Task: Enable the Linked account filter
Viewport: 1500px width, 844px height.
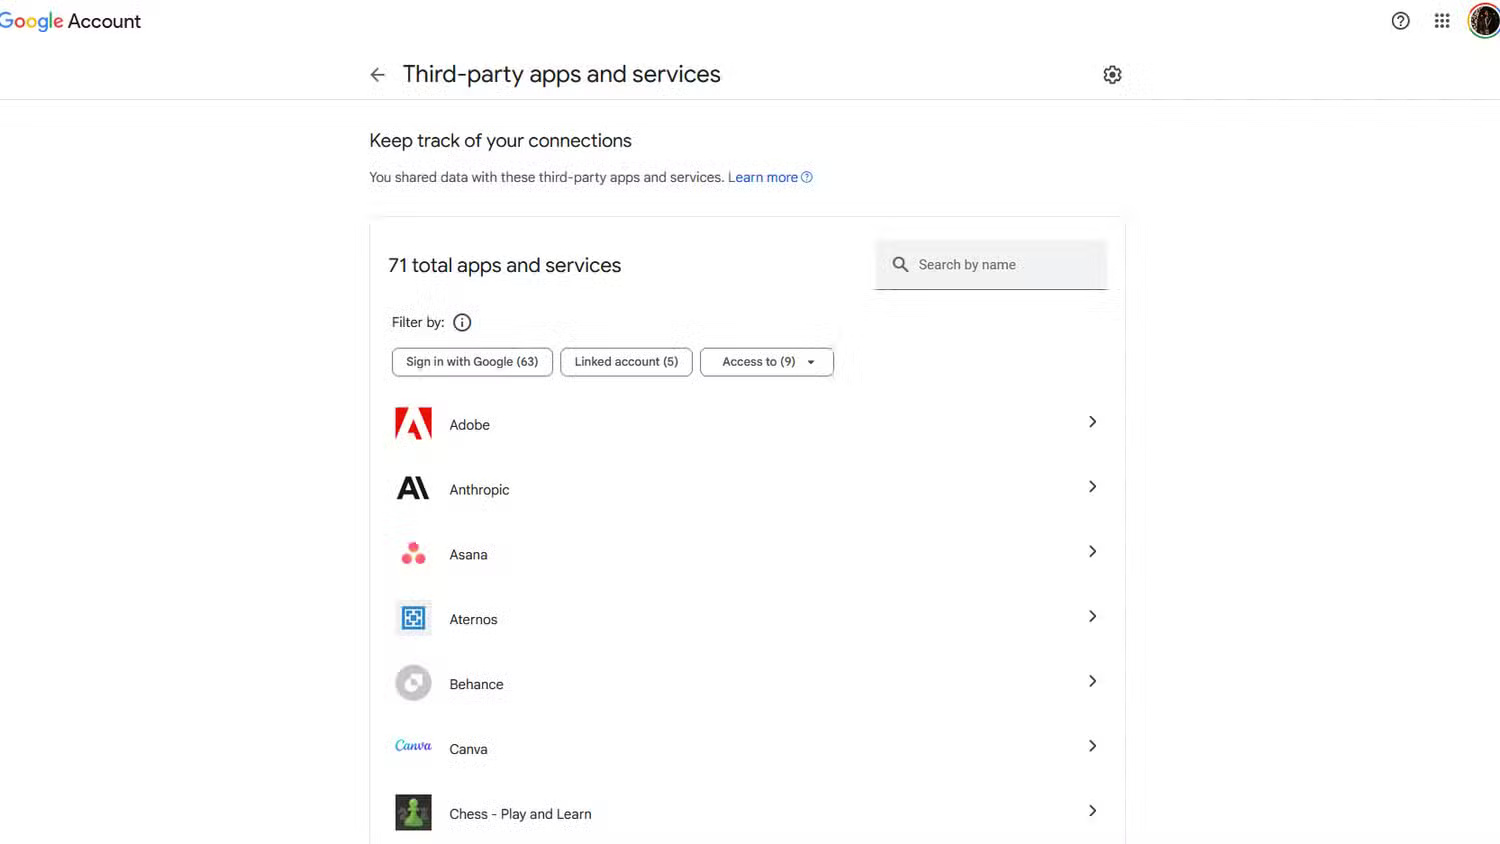Action: coord(626,361)
